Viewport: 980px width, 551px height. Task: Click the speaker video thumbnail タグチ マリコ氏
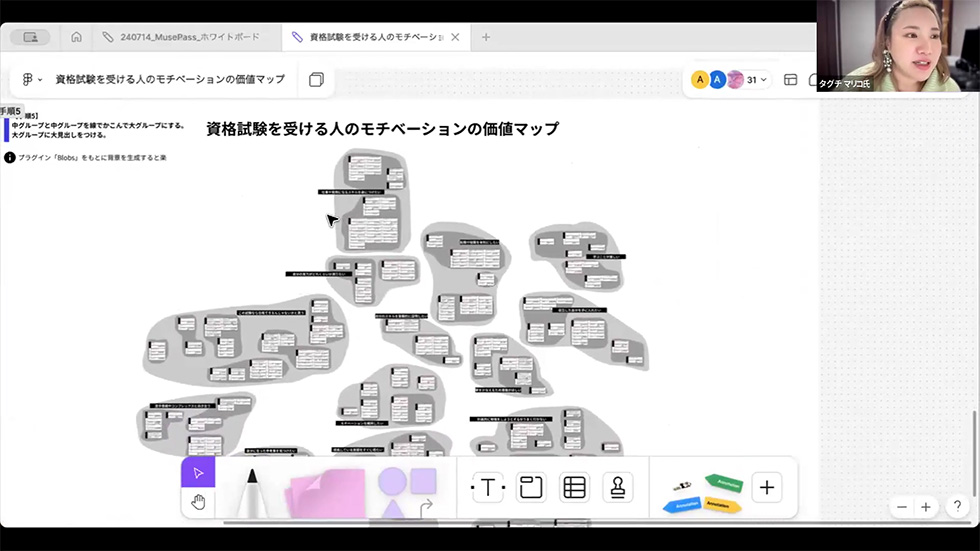tap(898, 46)
